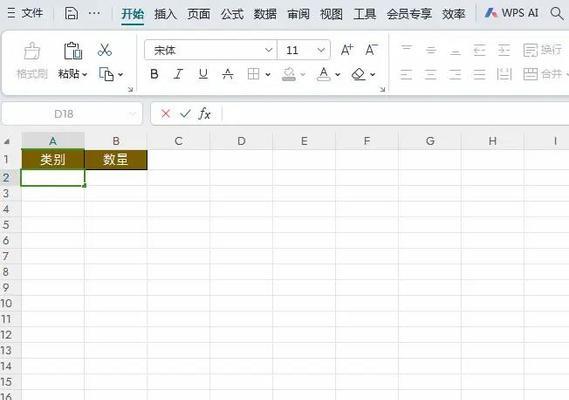Click the Save icon in title bar
This screenshot has height=400, width=569.
(x=71, y=13)
